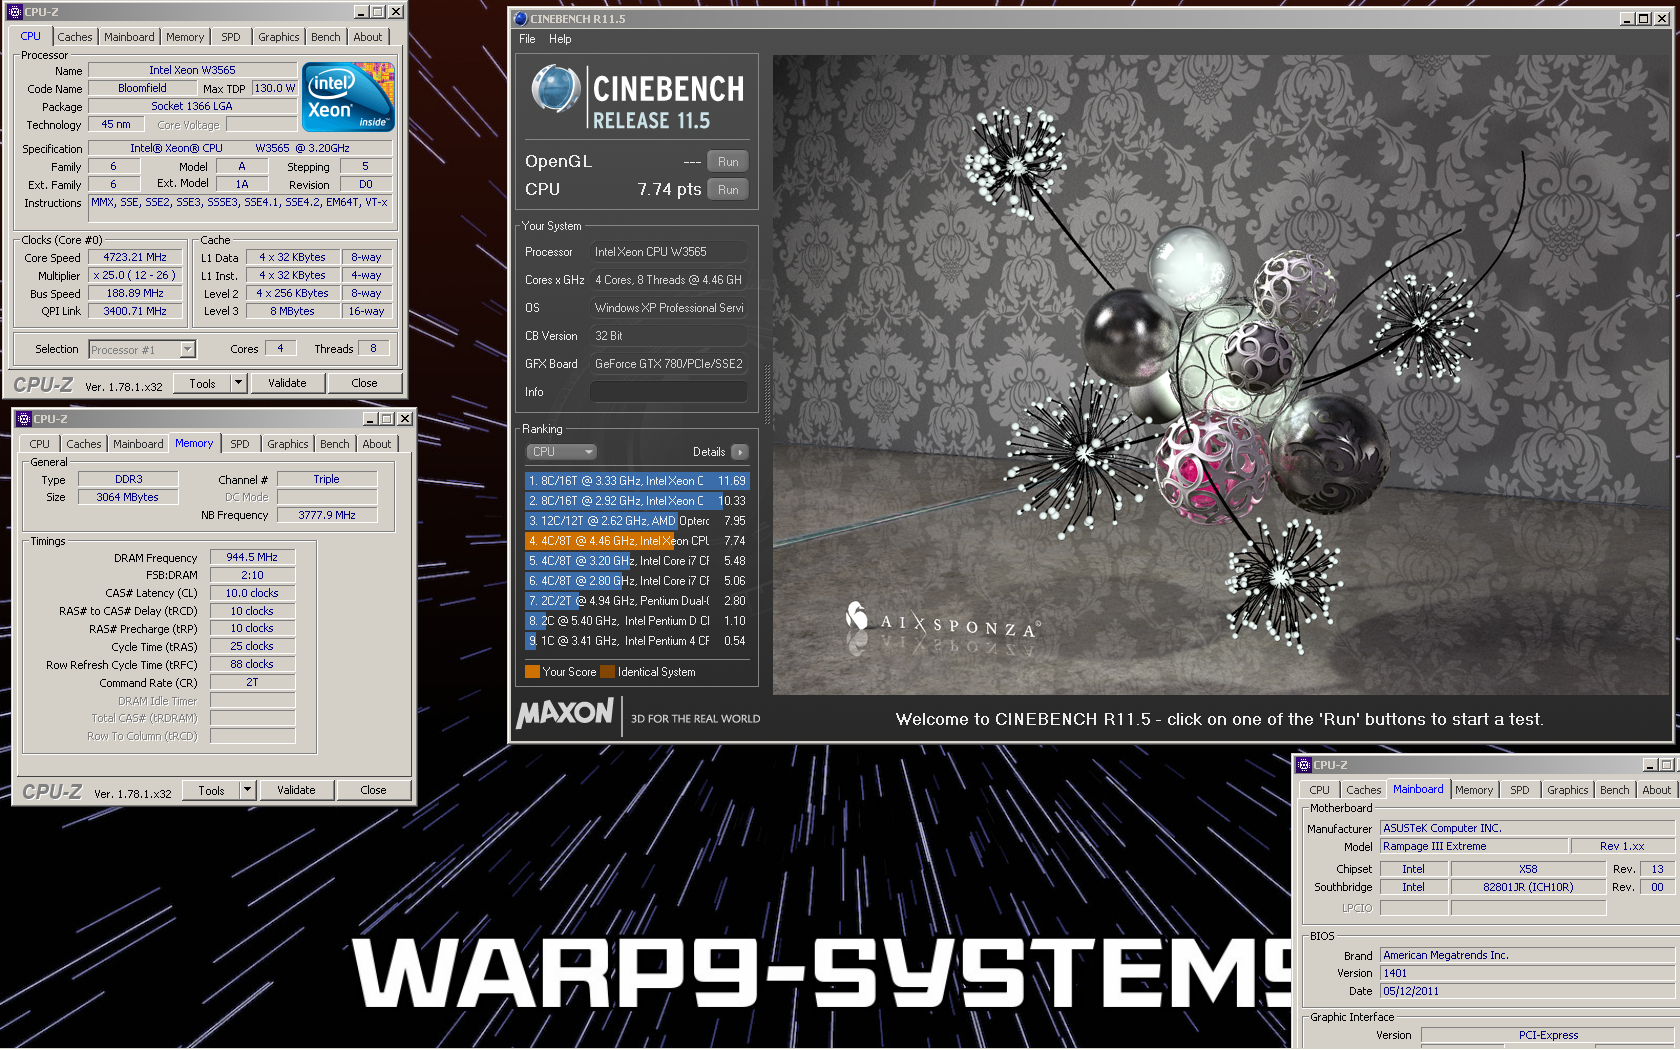
Task: Click the Cinebench title bar icon
Action: (x=520, y=18)
